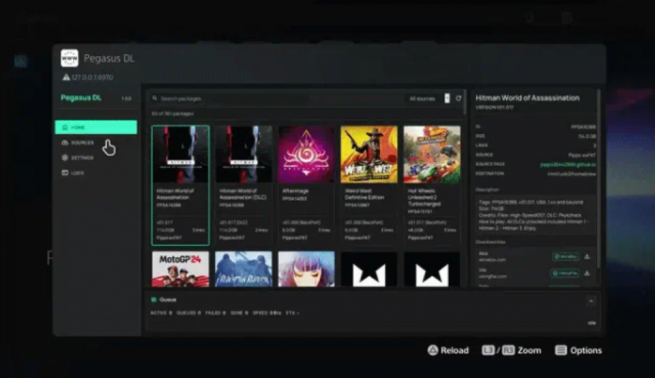Click the source page hyperlink in details
655x378 pixels.
click(x=568, y=165)
